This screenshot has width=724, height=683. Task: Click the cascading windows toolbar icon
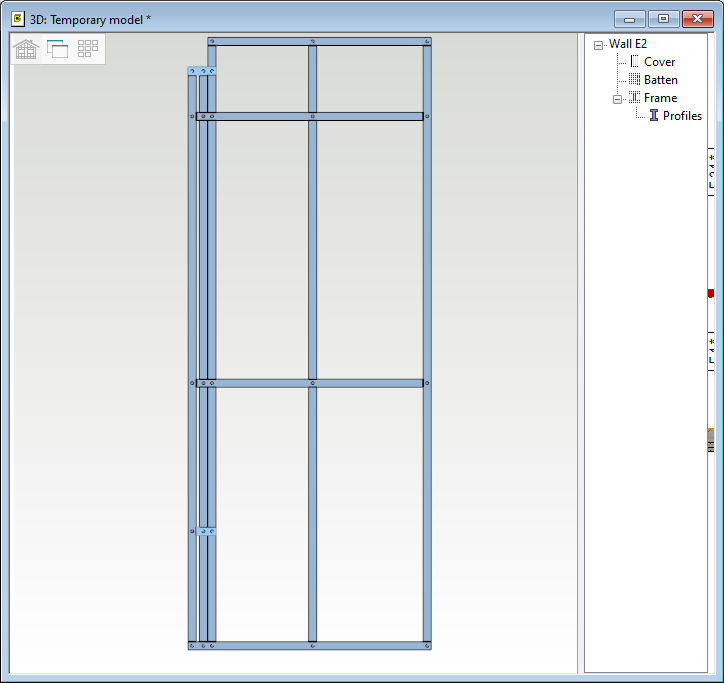coord(57,49)
